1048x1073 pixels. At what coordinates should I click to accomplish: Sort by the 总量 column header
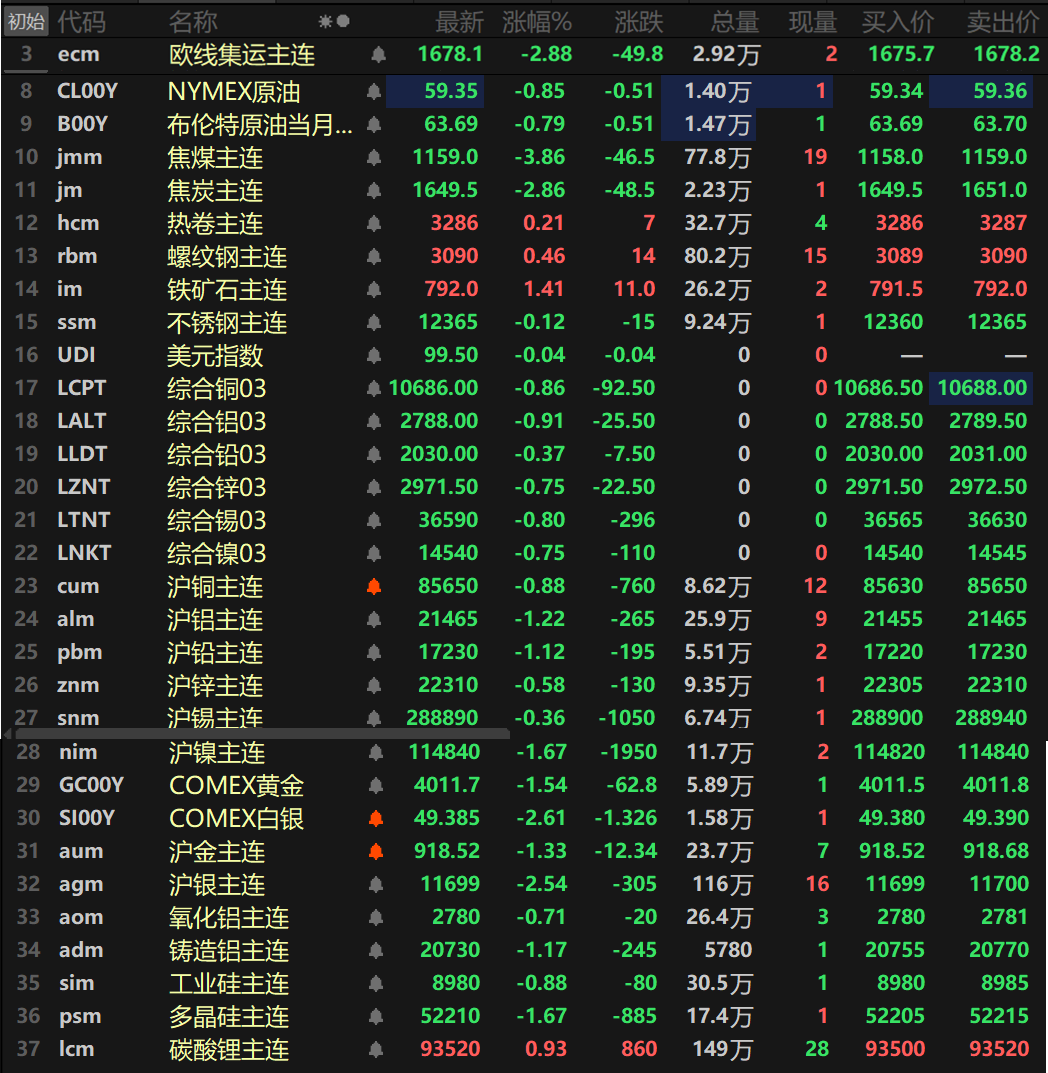click(735, 21)
